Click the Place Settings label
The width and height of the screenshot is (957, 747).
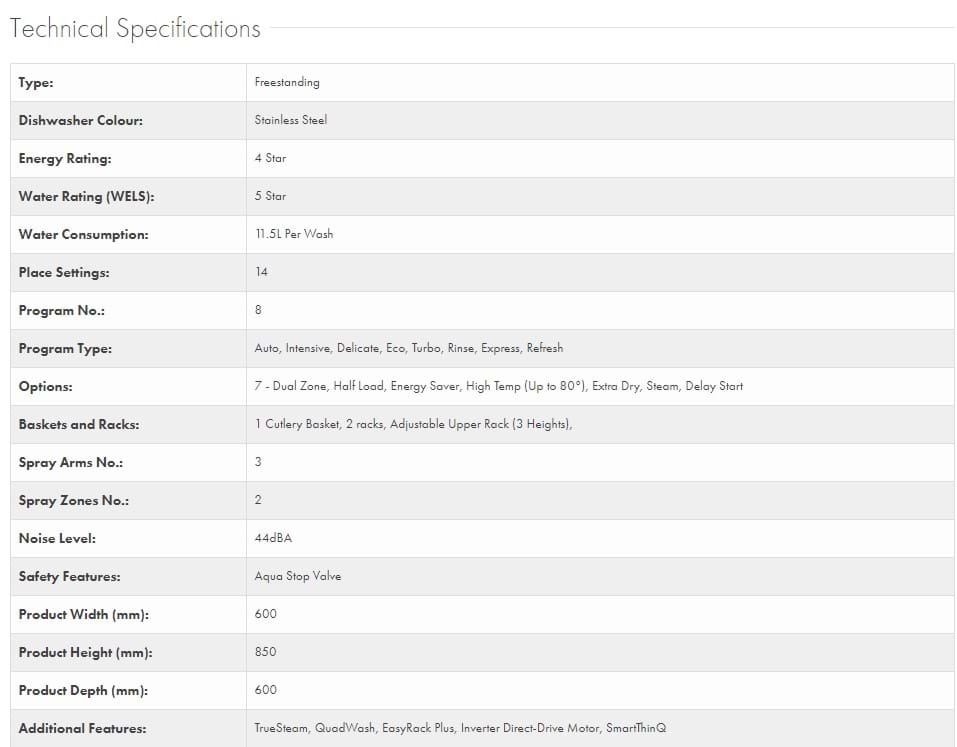64,273
